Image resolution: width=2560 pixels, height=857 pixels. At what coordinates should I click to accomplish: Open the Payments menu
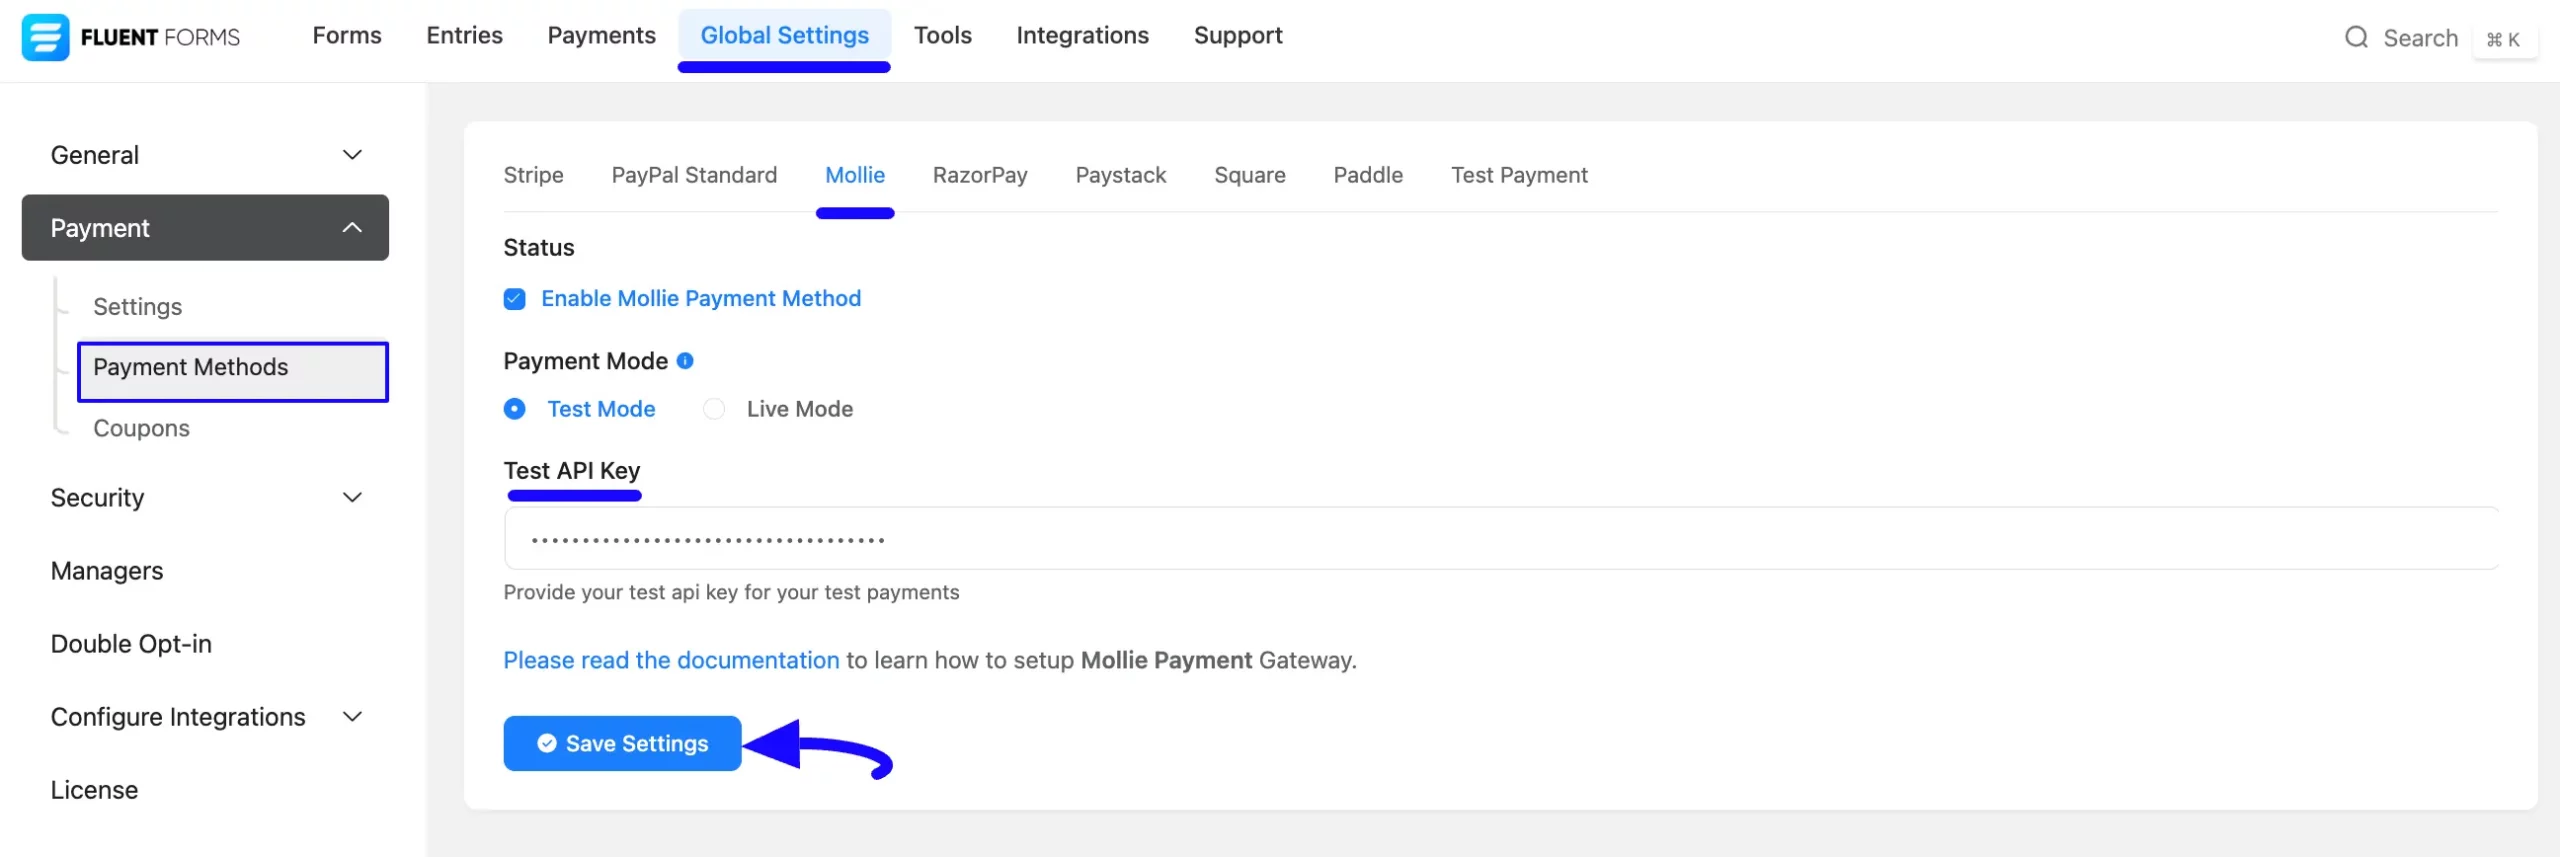tap(602, 36)
